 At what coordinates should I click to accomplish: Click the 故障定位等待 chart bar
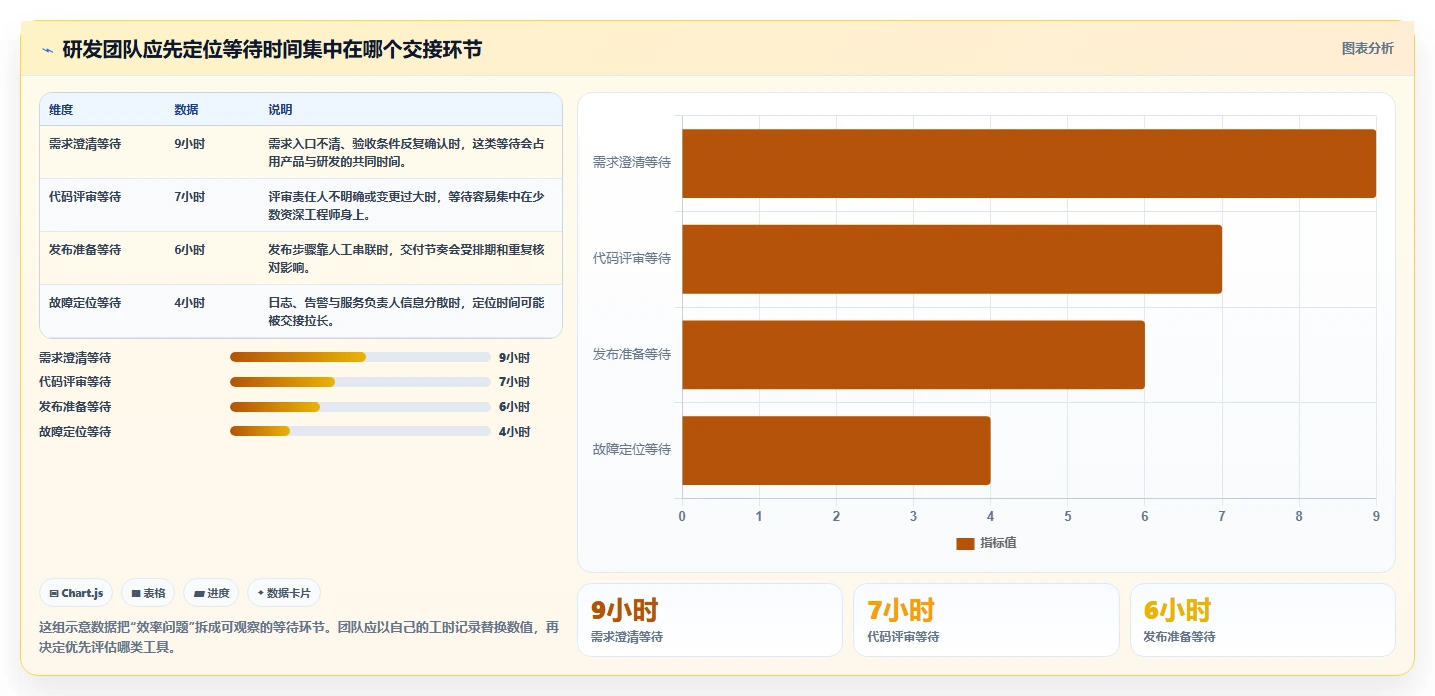(x=836, y=450)
